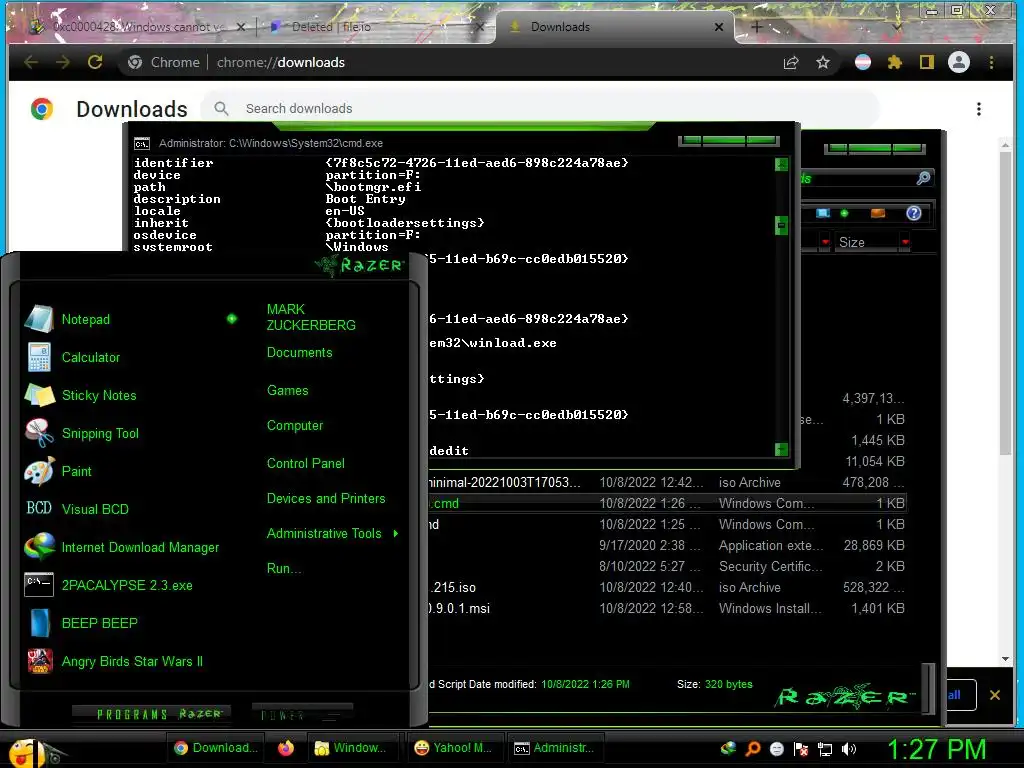This screenshot has width=1024, height=768.
Task: Go back in Chrome
Action: [31, 62]
